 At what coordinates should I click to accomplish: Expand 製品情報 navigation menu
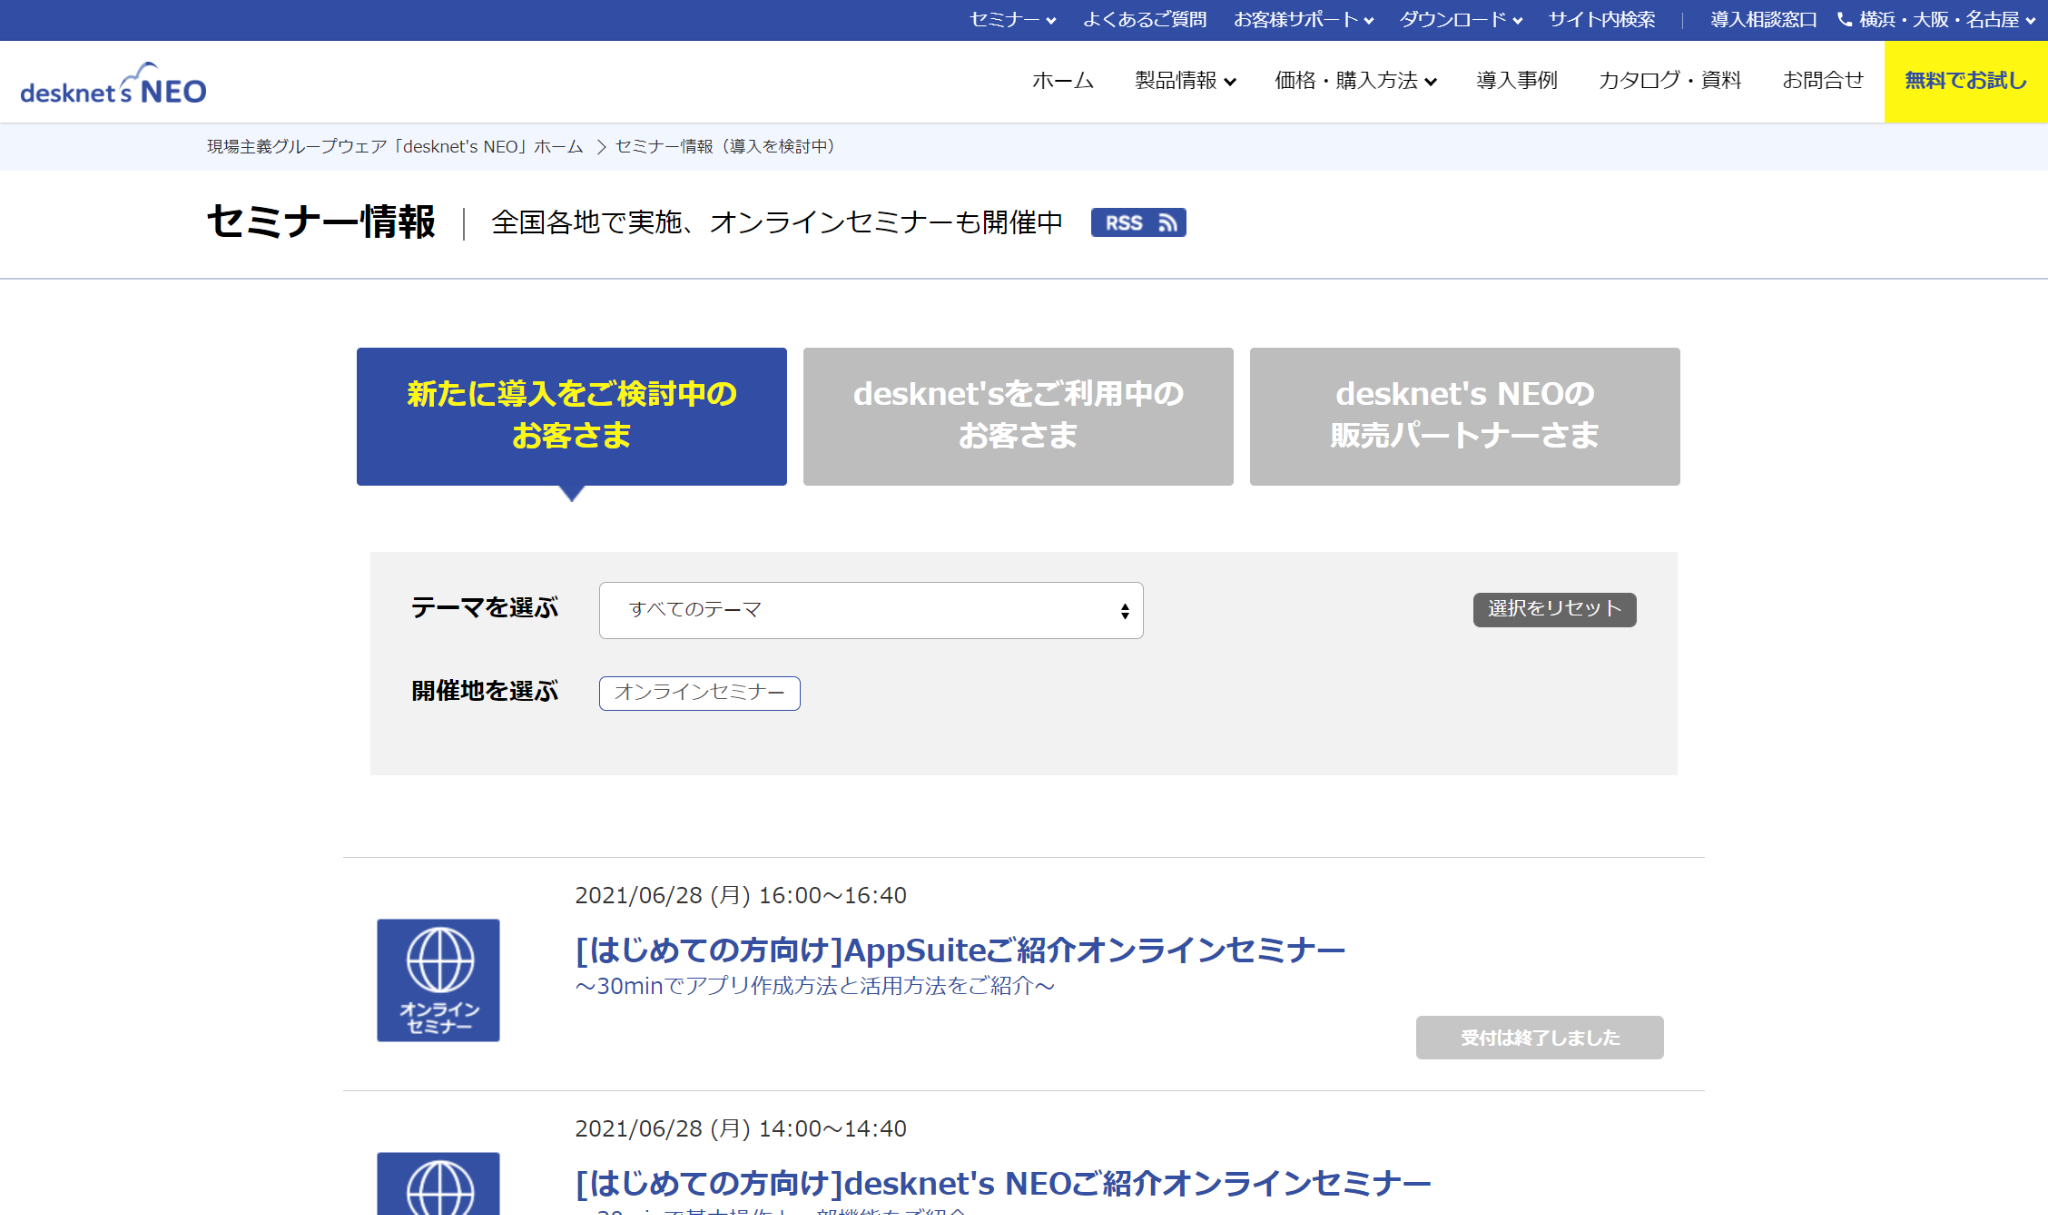pyautogui.click(x=1185, y=80)
